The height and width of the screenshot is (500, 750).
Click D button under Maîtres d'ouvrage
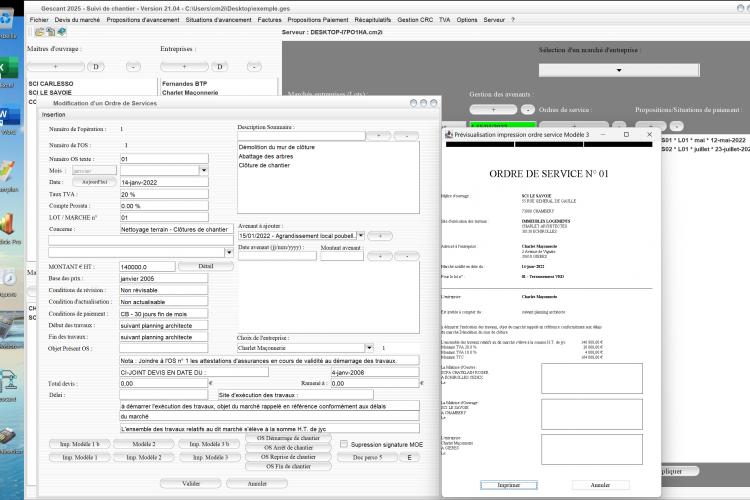[x=96, y=67]
